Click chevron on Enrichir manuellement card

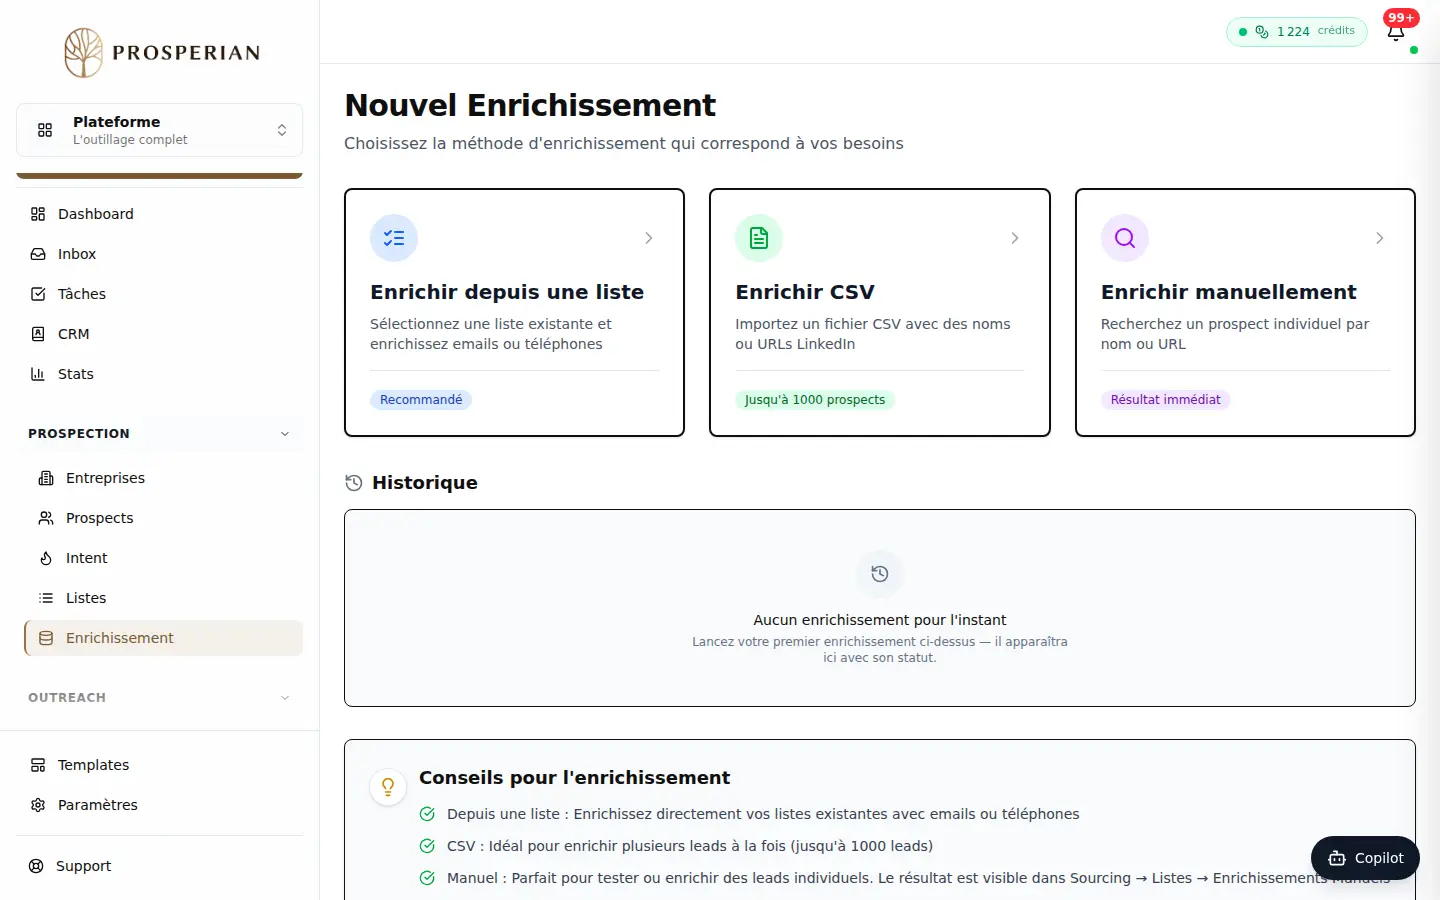click(1379, 238)
